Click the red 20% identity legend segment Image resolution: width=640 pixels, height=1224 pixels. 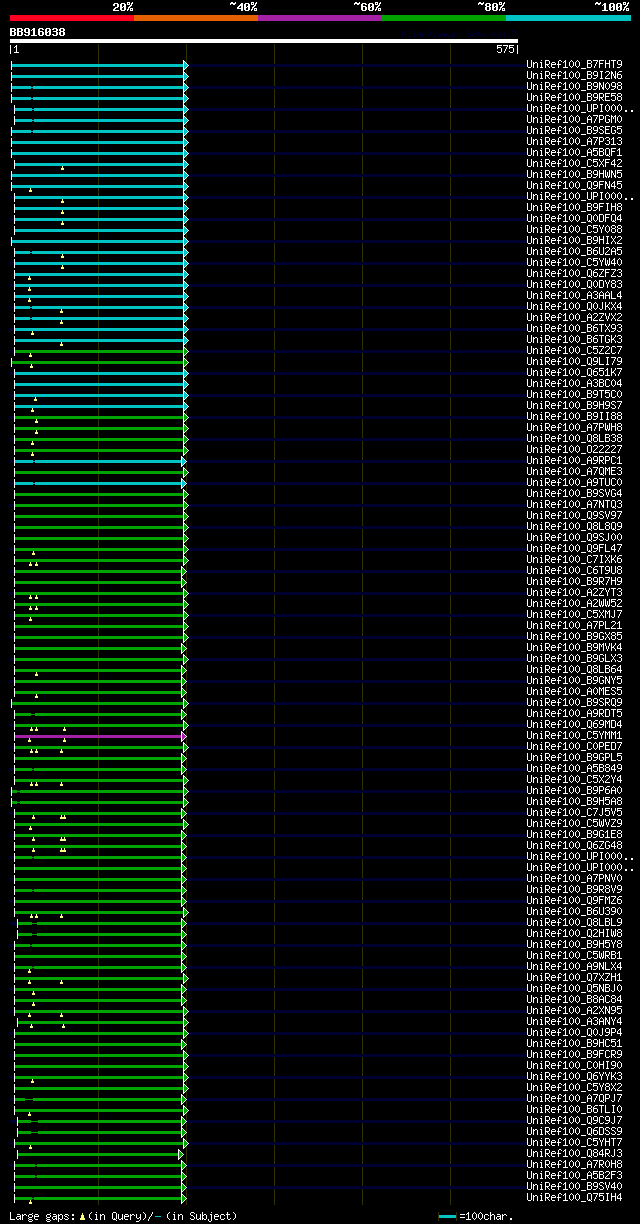[x=72, y=17]
